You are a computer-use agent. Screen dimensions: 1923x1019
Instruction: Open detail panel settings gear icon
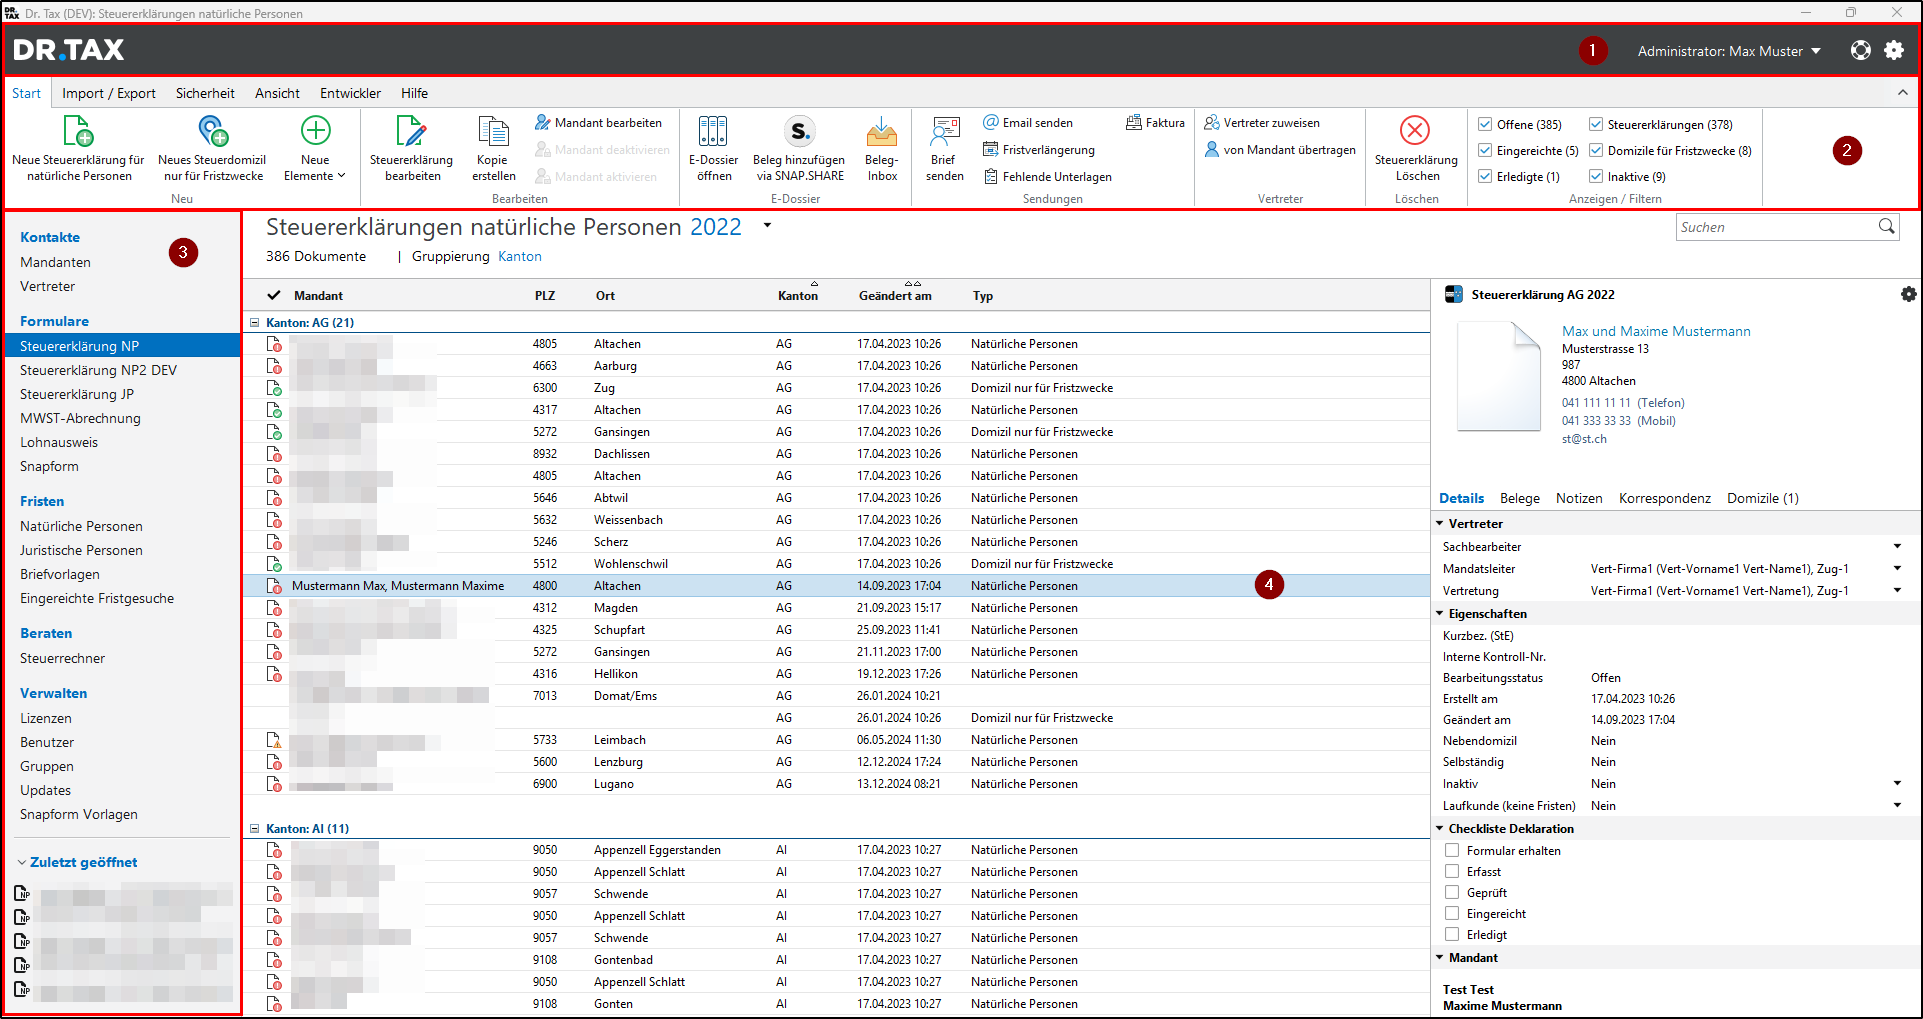point(1908,294)
